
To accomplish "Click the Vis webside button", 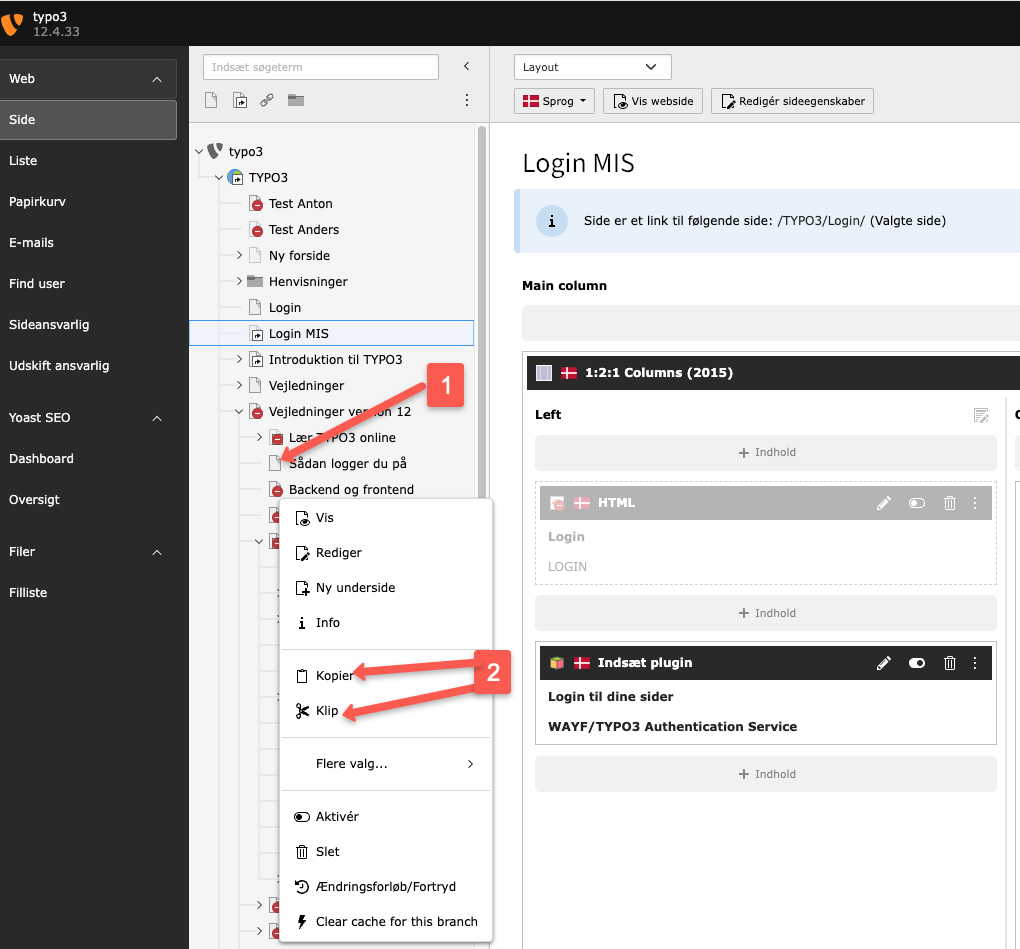I will pyautogui.click(x=653, y=101).
